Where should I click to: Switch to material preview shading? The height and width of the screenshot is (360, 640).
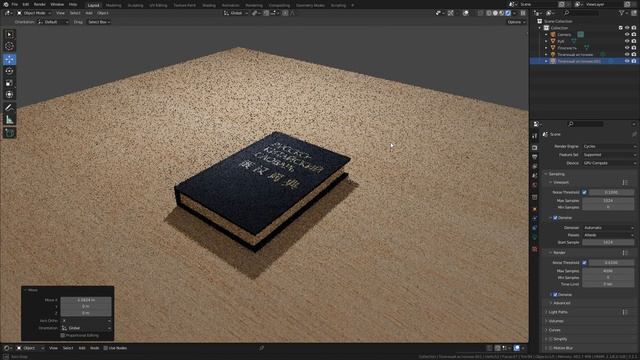[x=502, y=13]
